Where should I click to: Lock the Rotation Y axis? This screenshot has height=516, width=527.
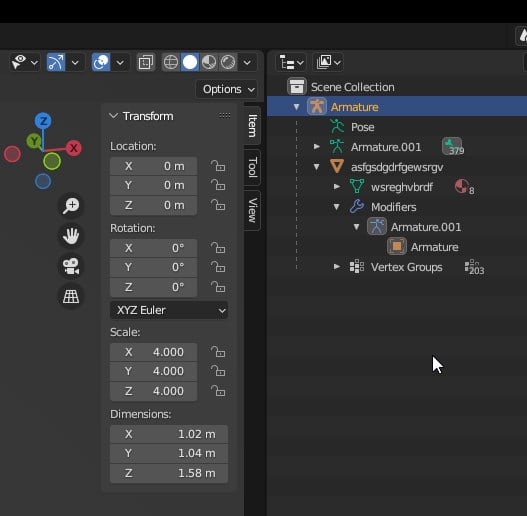tap(218, 267)
